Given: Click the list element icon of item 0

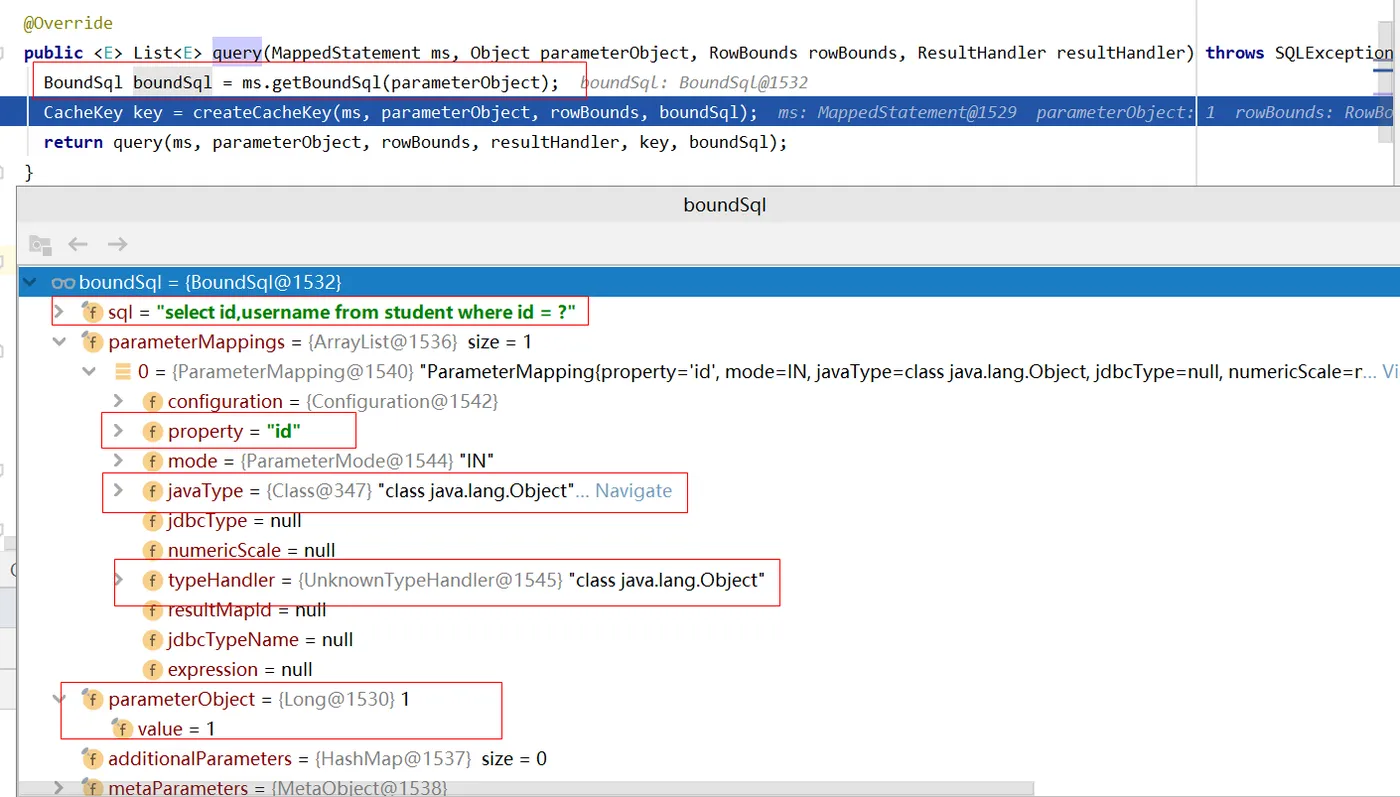Looking at the screenshot, I should tap(123, 372).
